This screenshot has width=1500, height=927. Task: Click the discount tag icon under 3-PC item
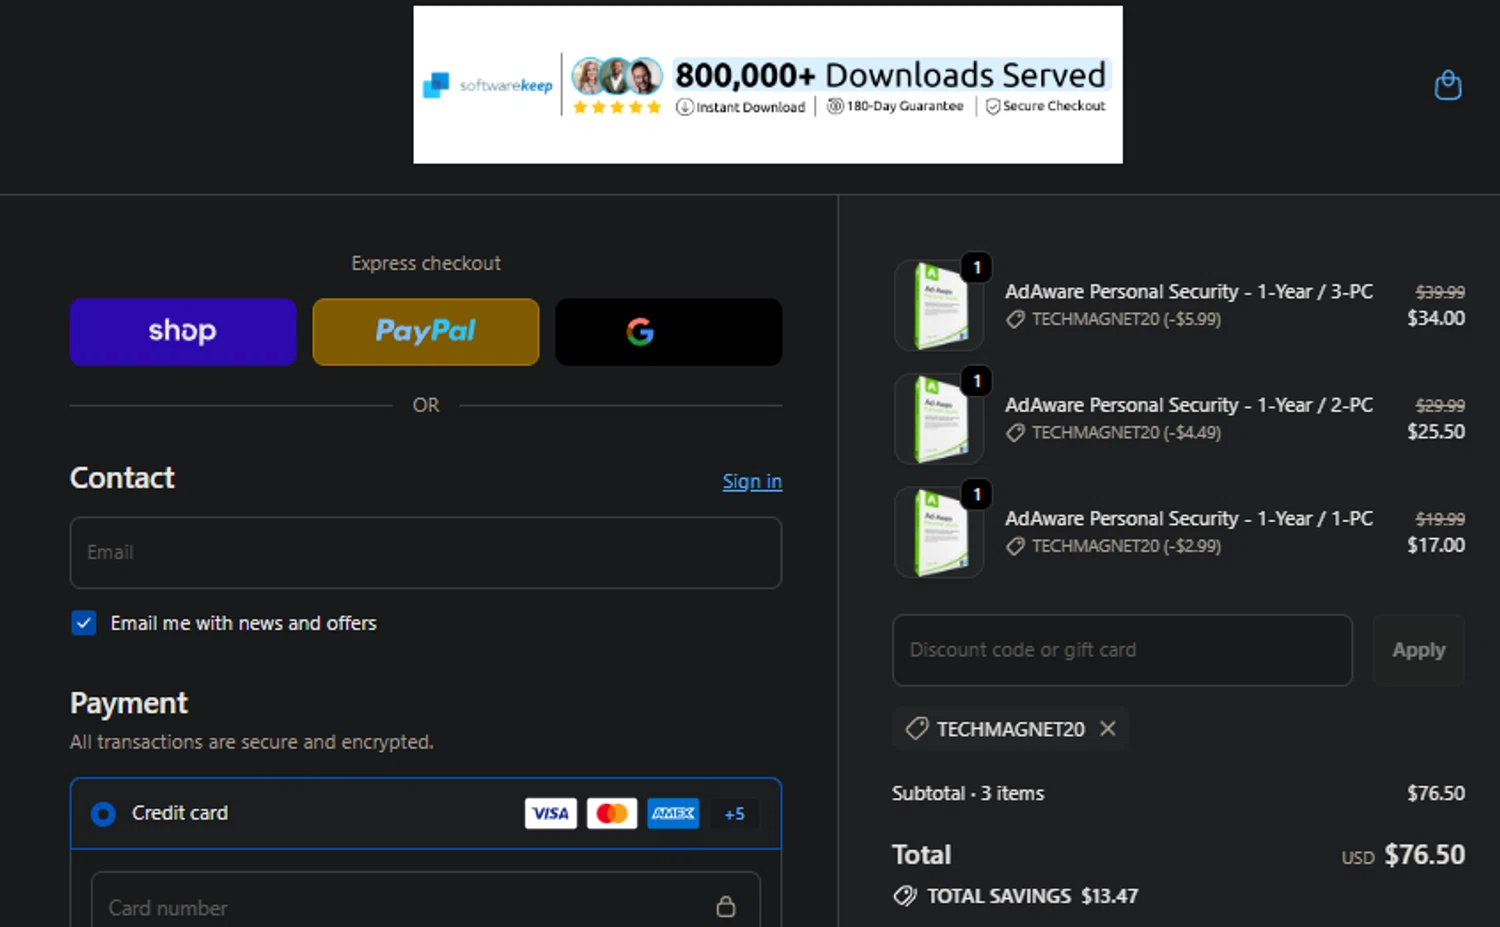click(1015, 319)
